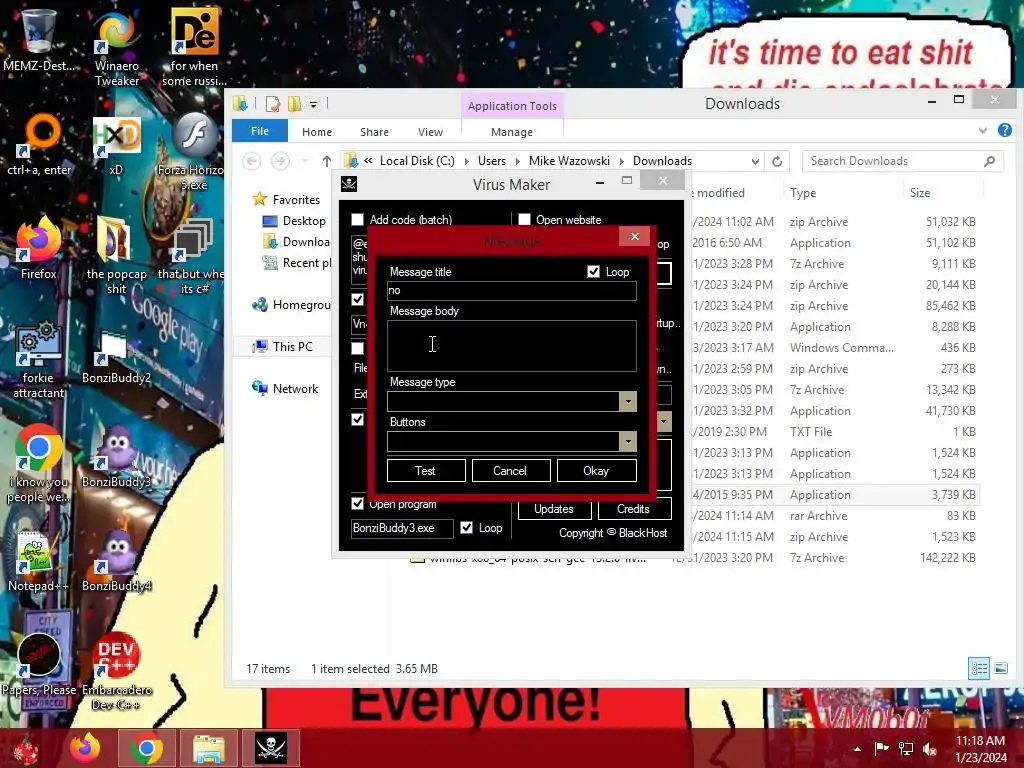This screenshot has height=768, width=1024.
Task: Select Homegroup in navigation pane
Action: 292,305
